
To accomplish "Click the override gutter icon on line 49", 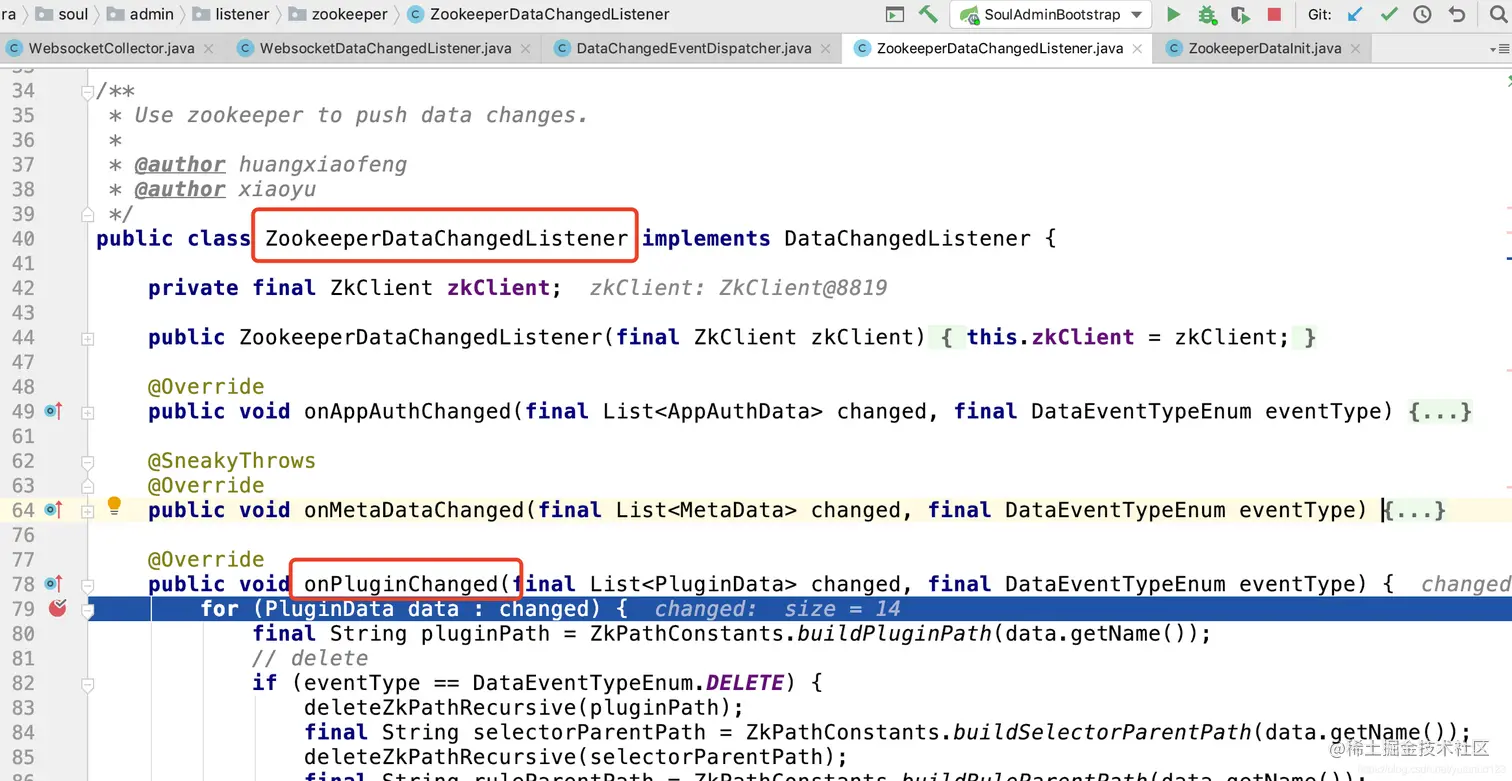I will [x=53, y=411].
